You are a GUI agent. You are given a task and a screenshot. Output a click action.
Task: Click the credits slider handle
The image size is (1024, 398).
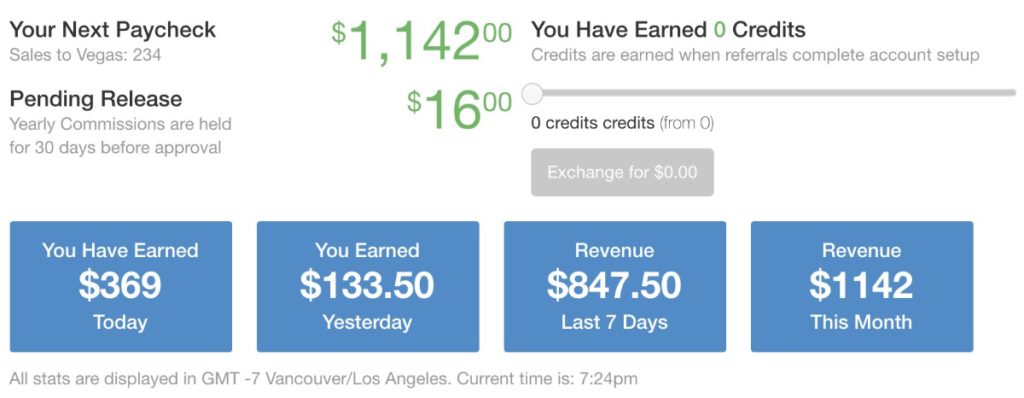(533, 93)
